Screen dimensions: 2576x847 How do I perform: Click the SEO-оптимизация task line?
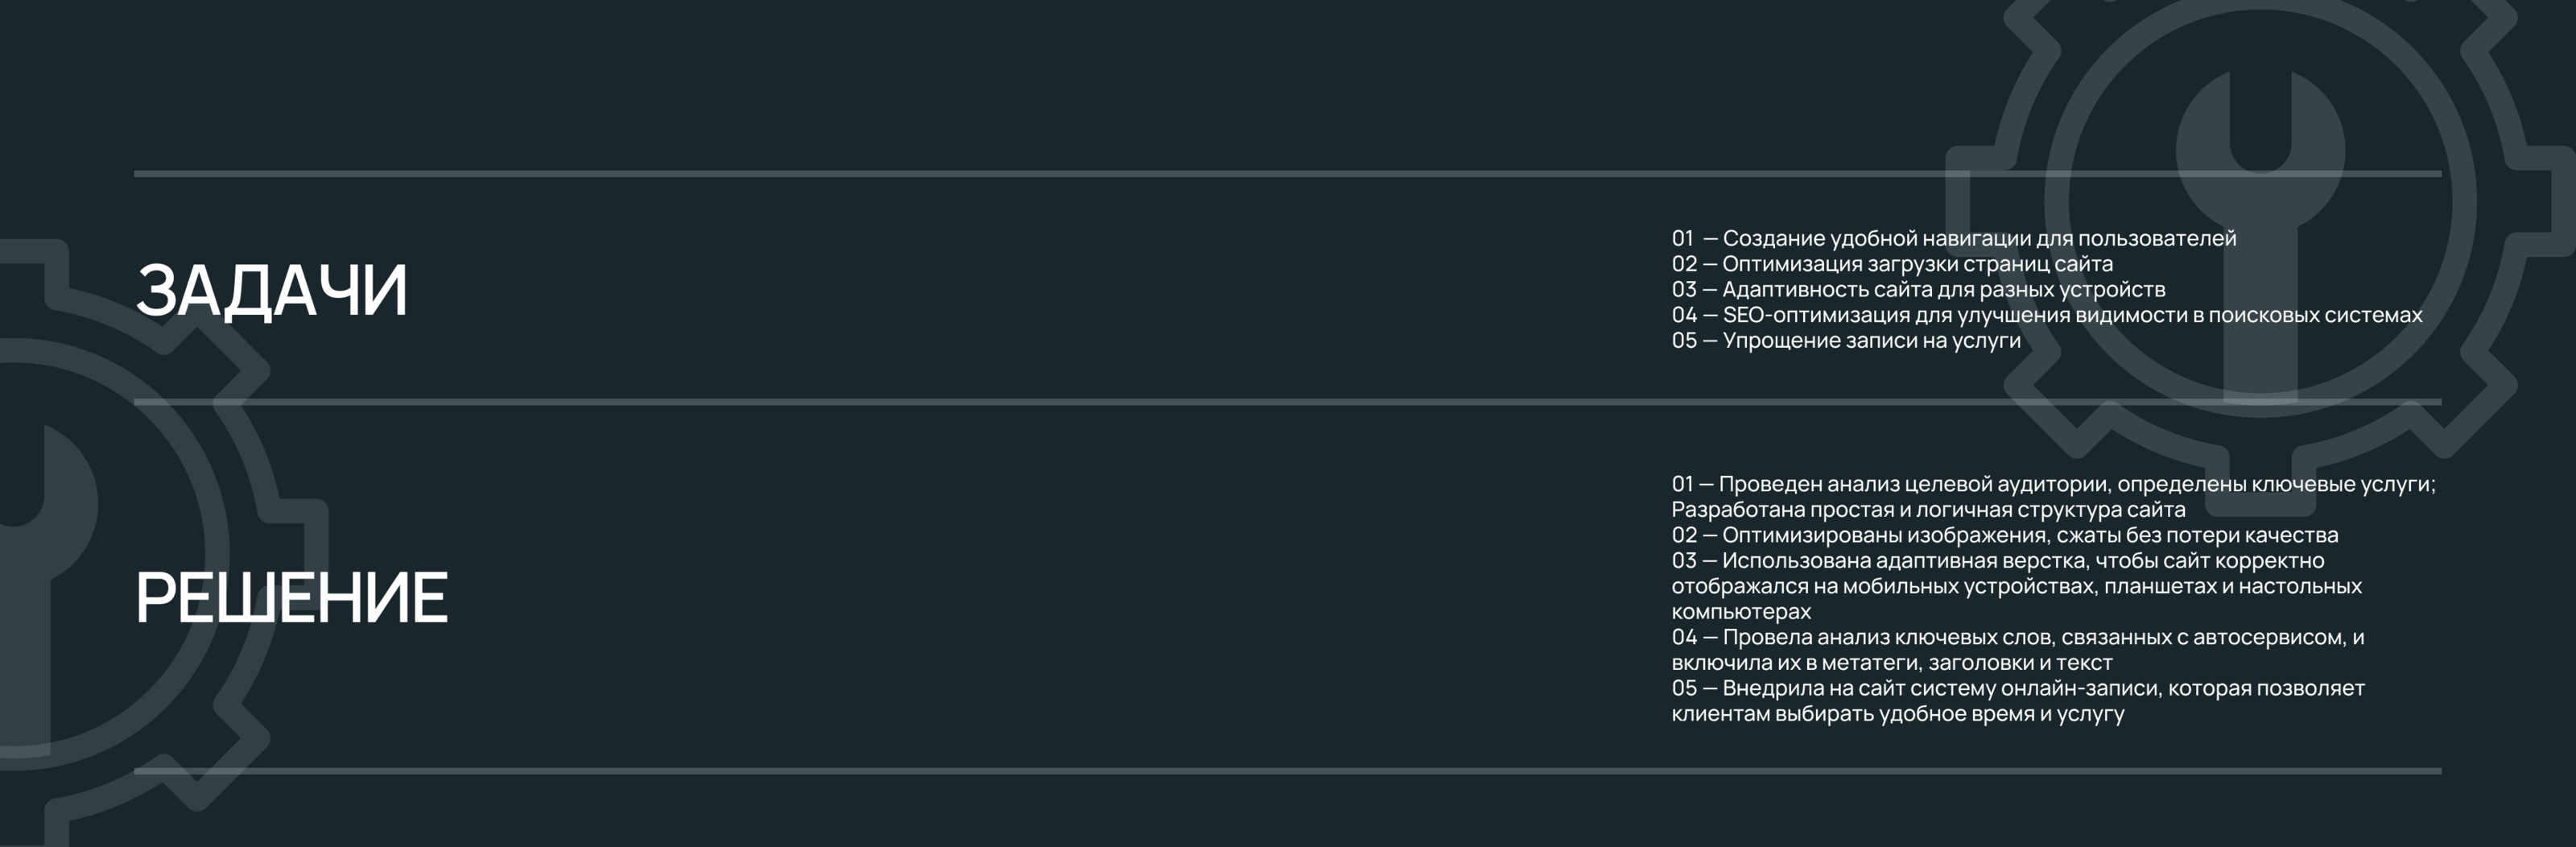coord(2046,315)
